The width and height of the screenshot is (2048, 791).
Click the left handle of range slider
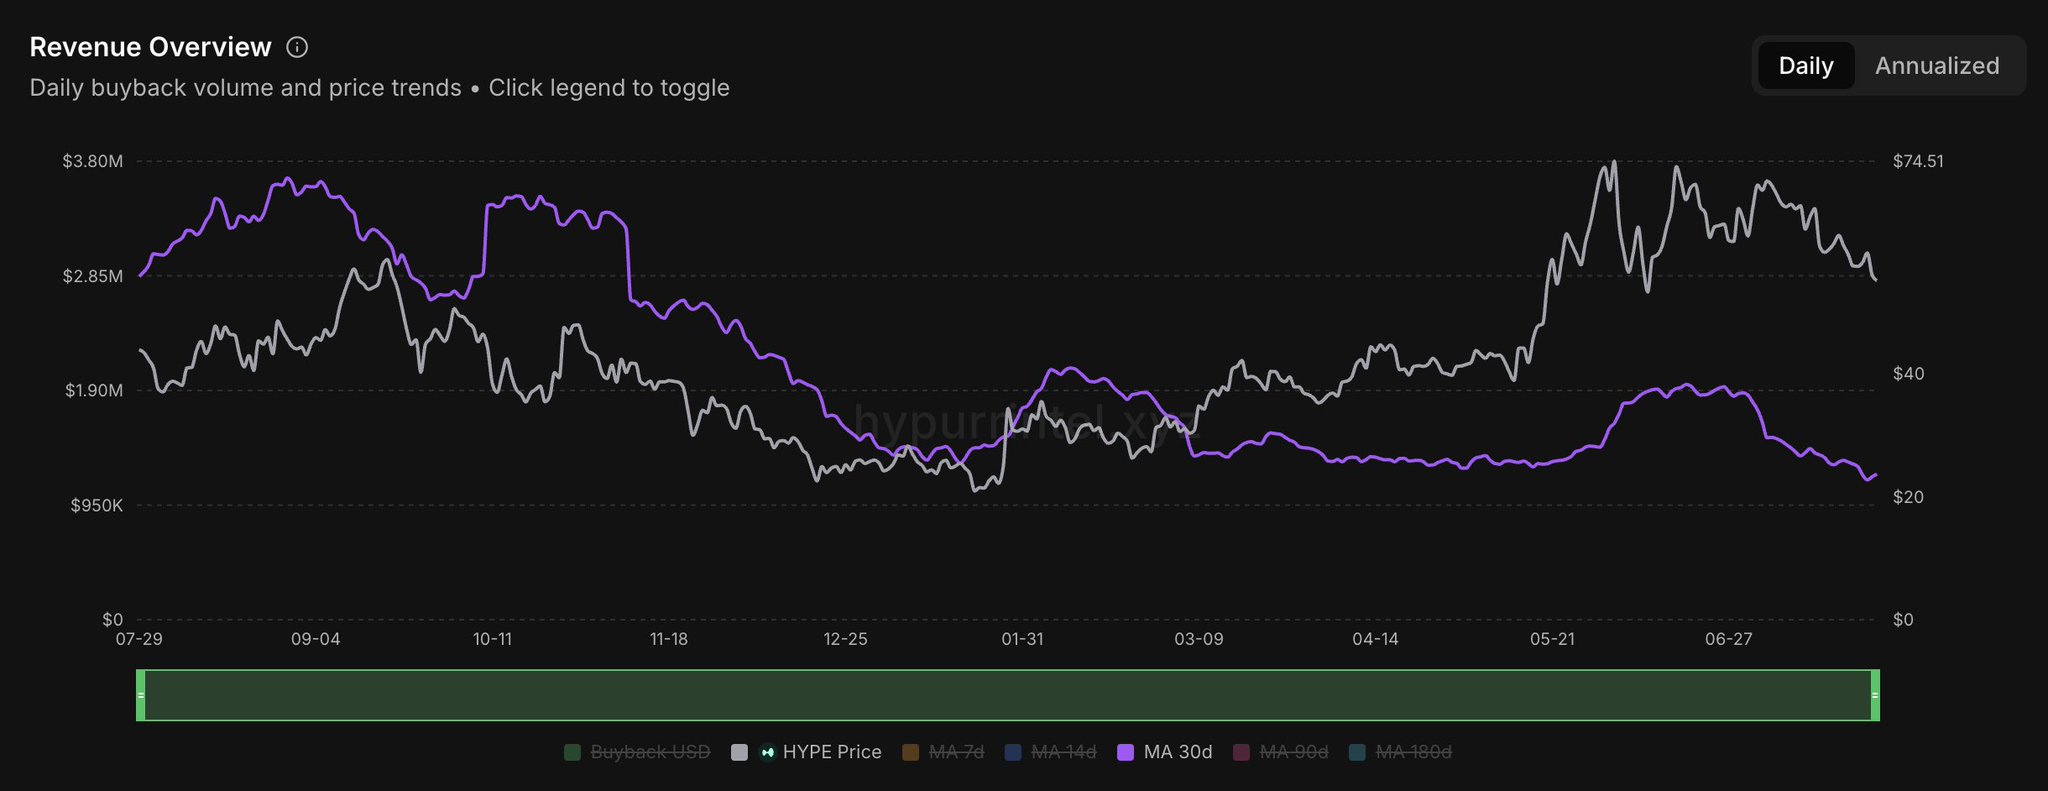[x=141, y=695]
